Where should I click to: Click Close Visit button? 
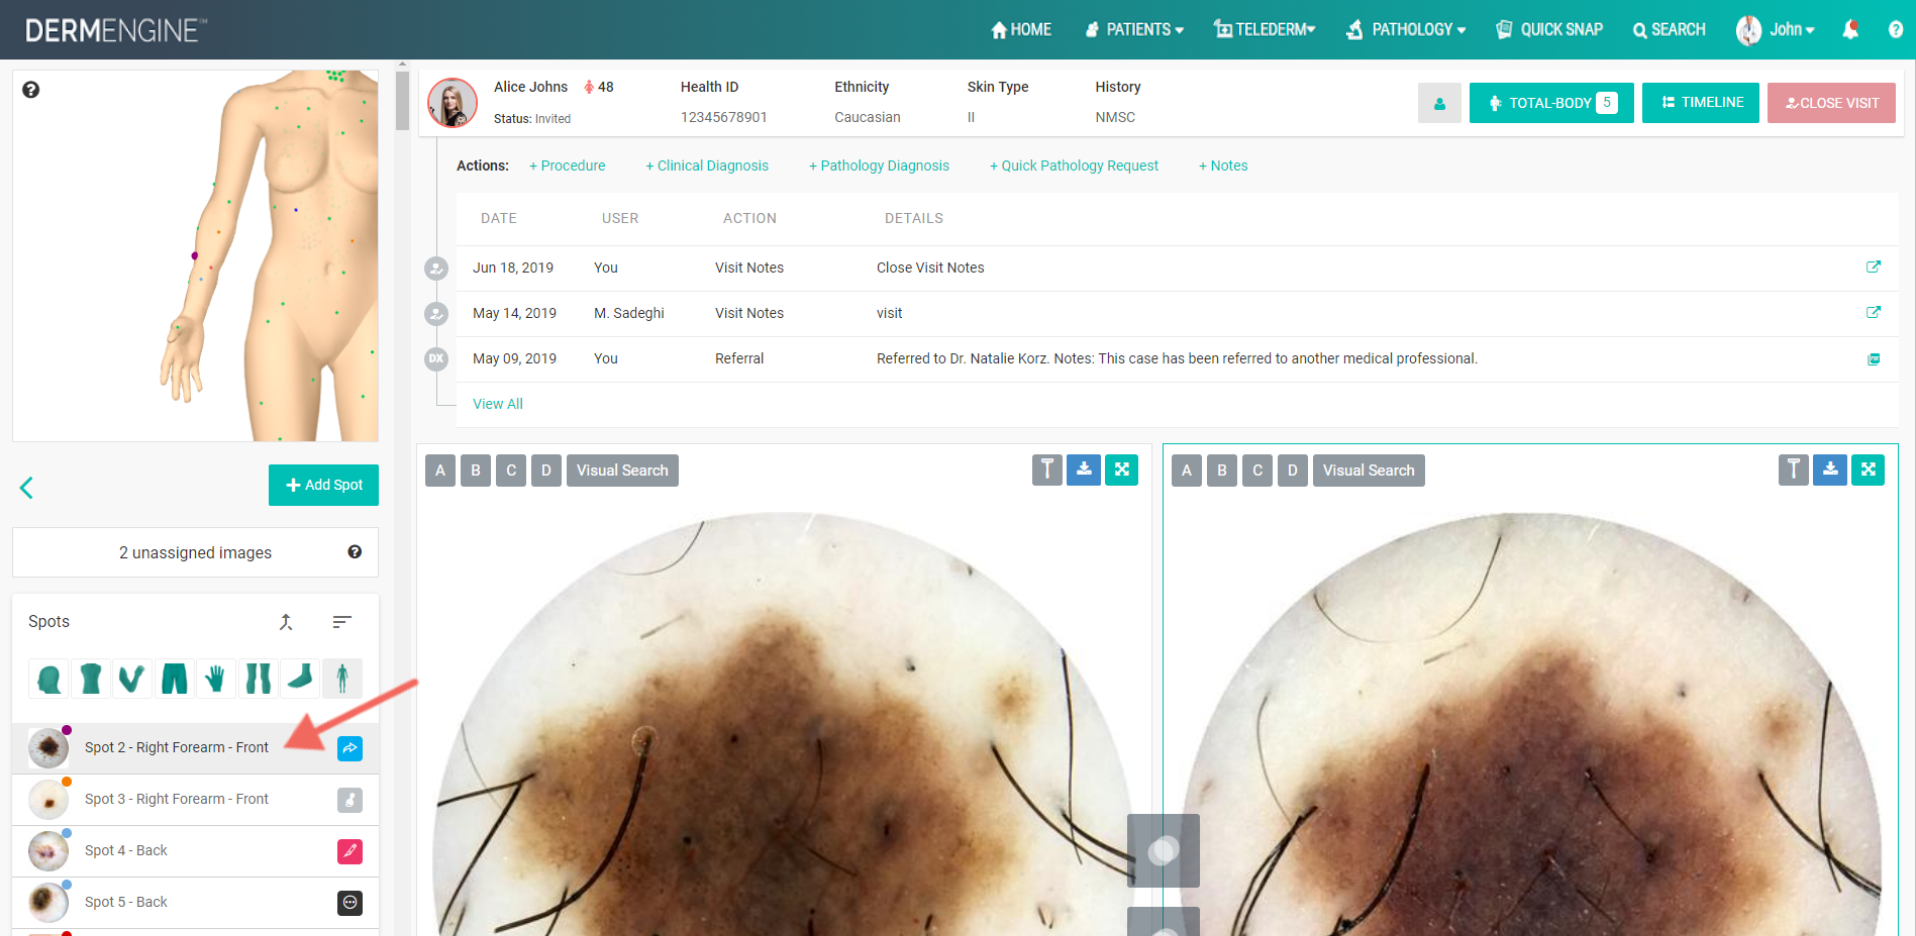click(1831, 103)
